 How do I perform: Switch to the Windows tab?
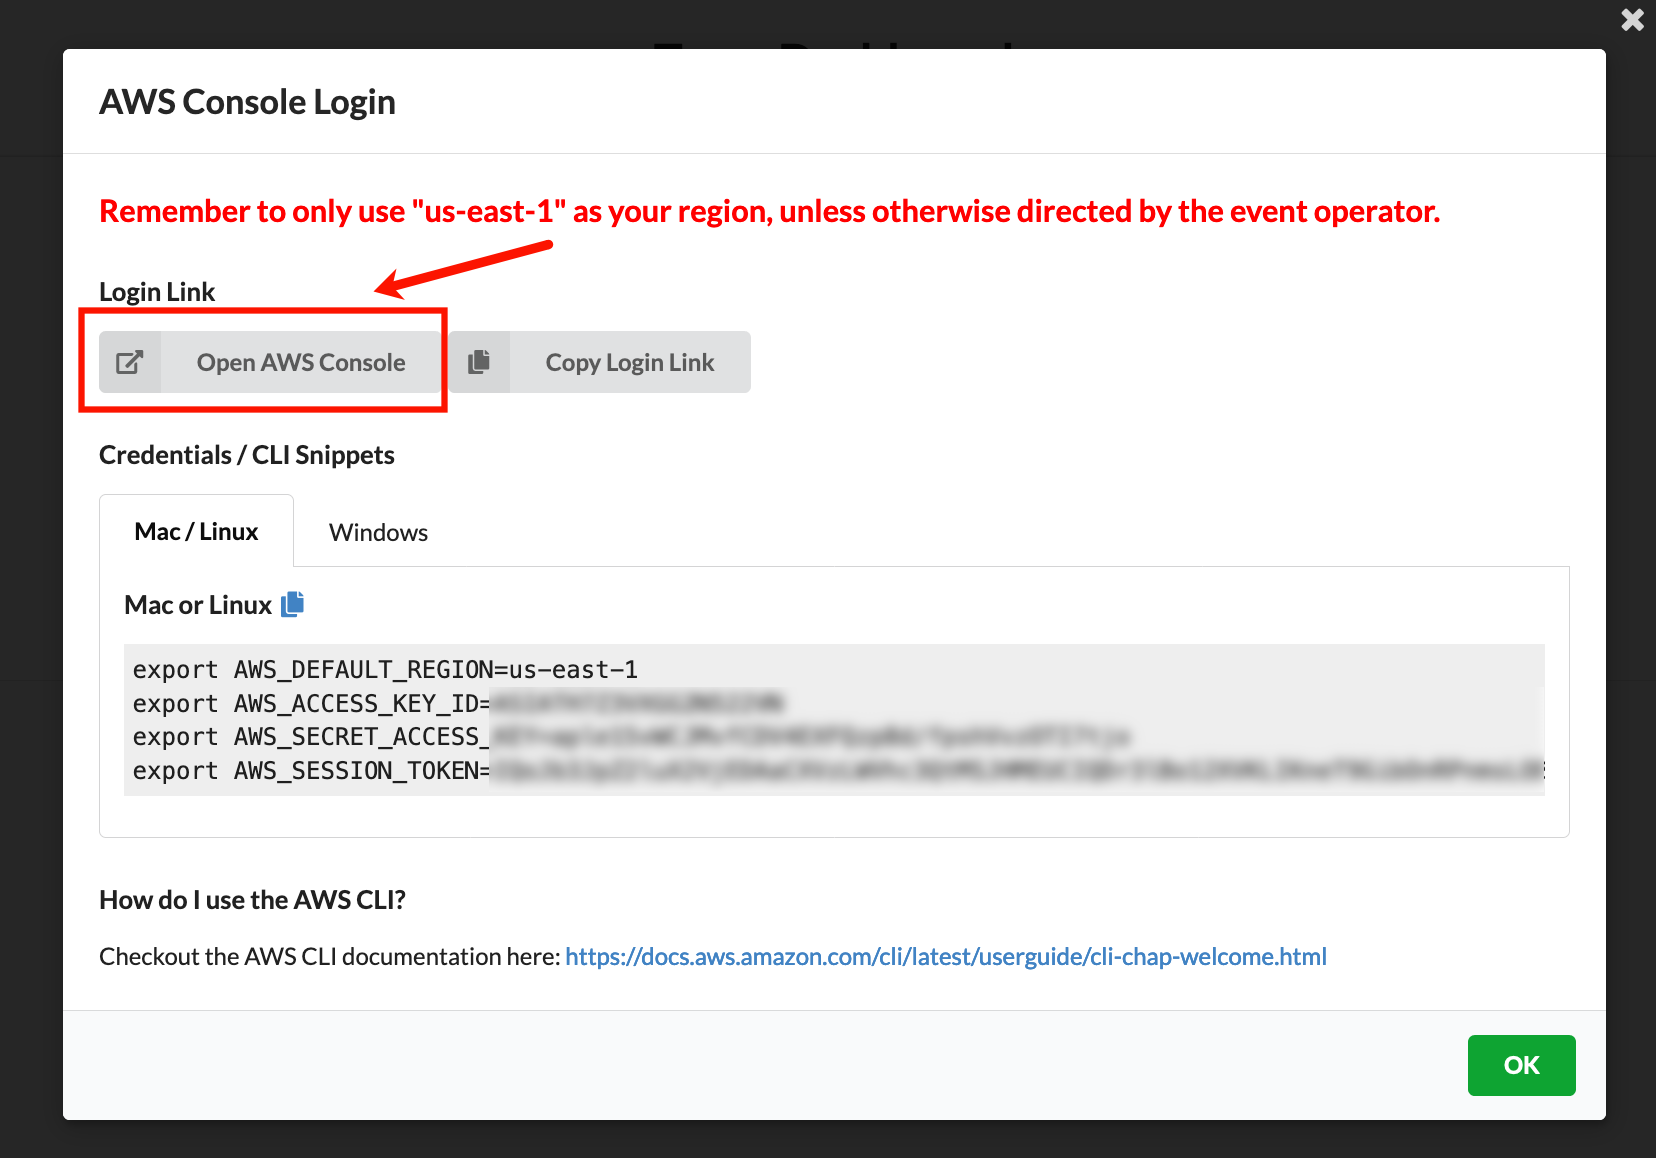378,532
